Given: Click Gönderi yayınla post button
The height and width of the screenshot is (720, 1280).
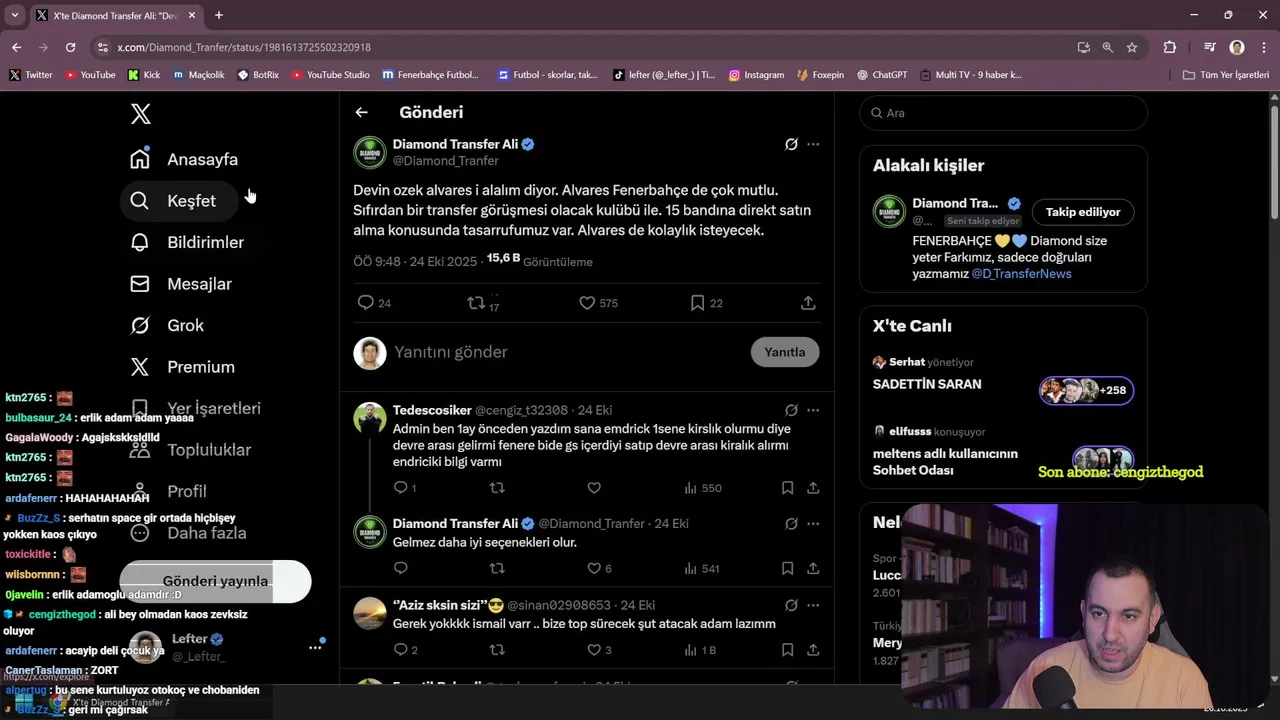Looking at the screenshot, I should [215, 582].
